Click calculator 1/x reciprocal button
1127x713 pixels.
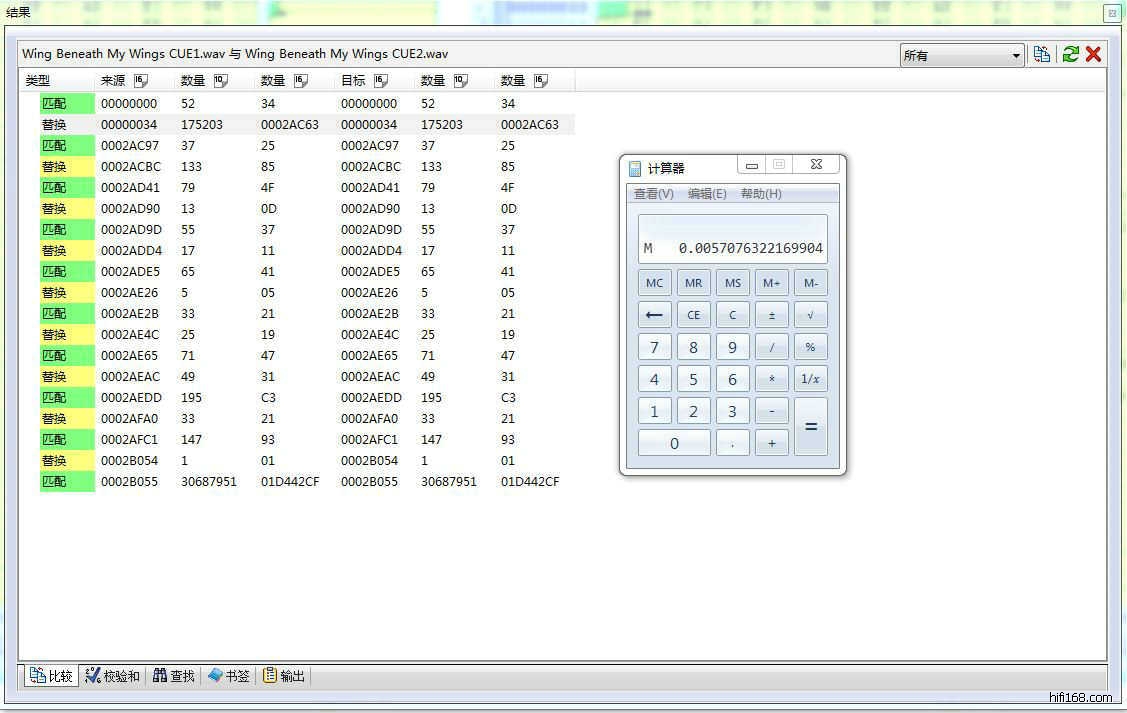811,379
